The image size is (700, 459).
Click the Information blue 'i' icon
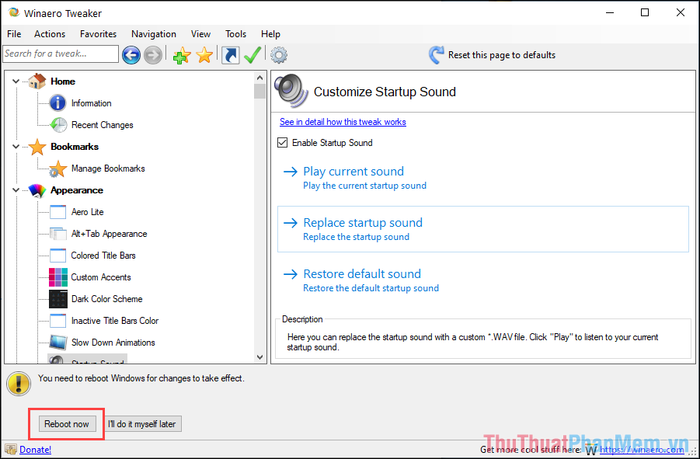[58, 103]
